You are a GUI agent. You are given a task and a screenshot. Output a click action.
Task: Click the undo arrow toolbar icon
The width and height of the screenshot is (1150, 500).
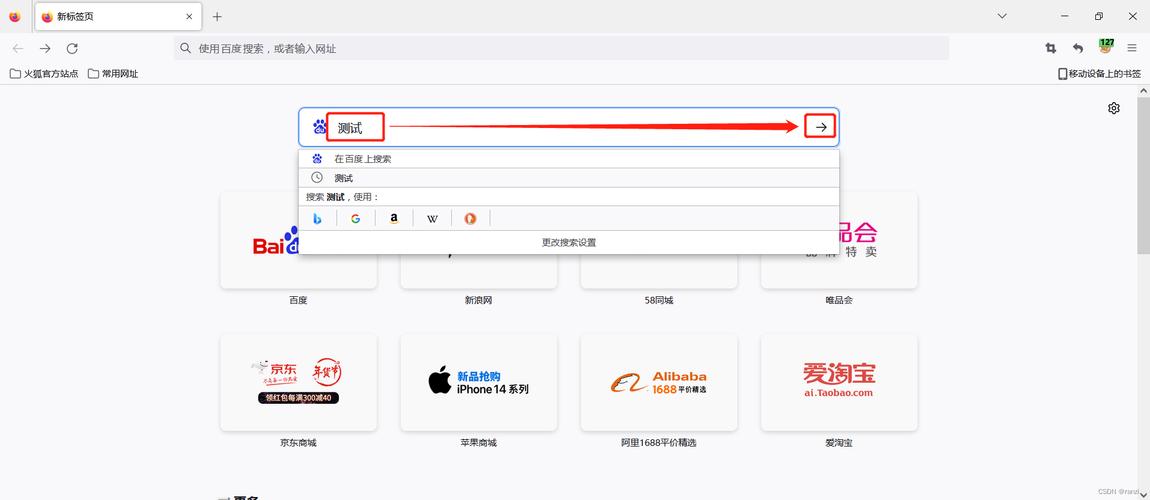pyautogui.click(x=1077, y=48)
